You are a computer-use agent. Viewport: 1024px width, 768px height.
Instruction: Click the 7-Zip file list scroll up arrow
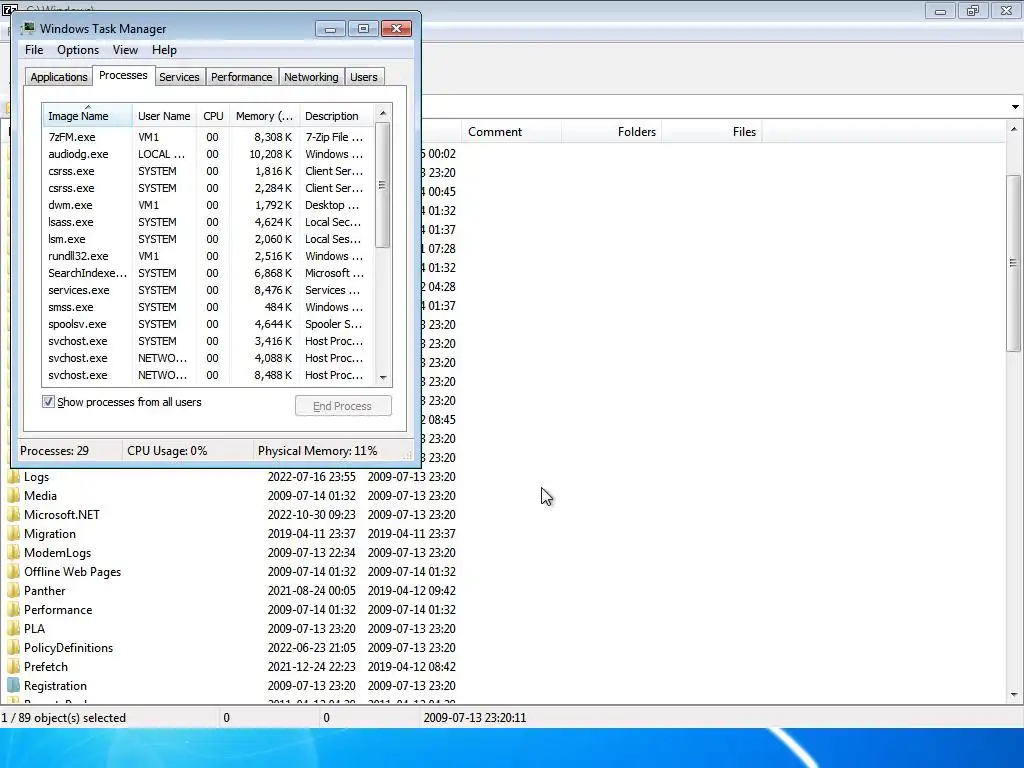pyautogui.click(x=1014, y=129)
